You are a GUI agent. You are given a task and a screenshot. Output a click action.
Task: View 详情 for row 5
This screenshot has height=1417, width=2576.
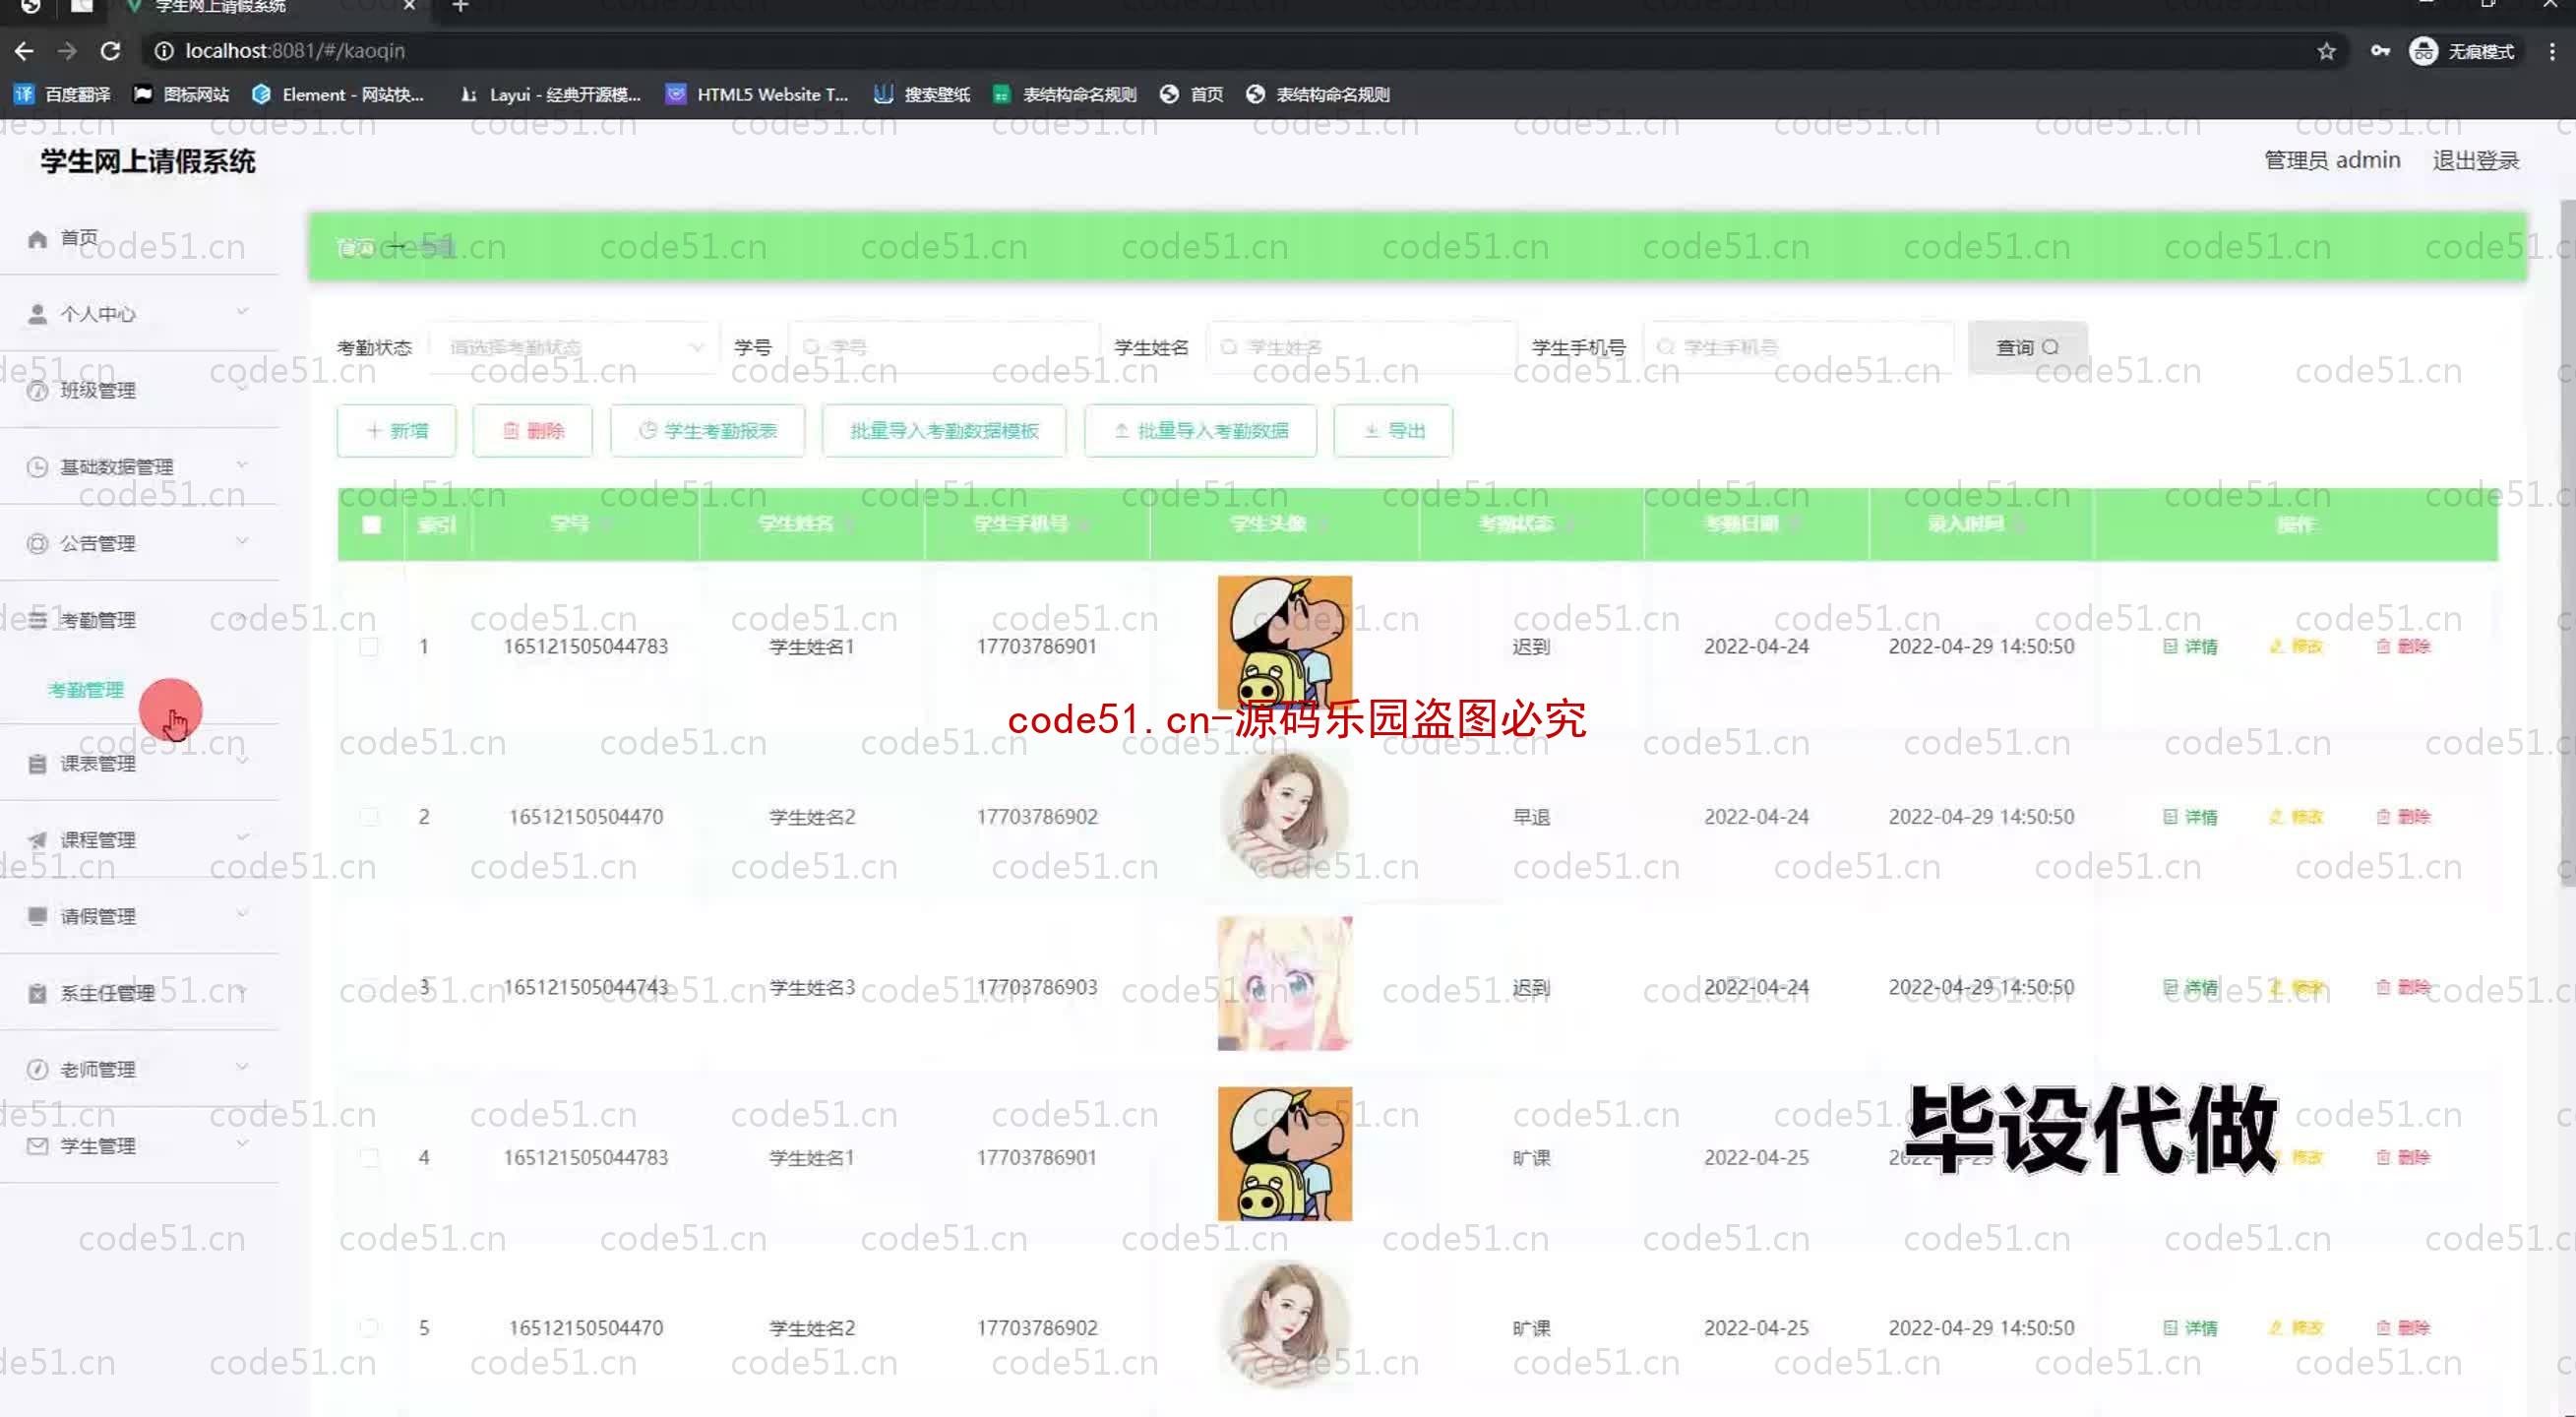[x=2190, y=1328]
